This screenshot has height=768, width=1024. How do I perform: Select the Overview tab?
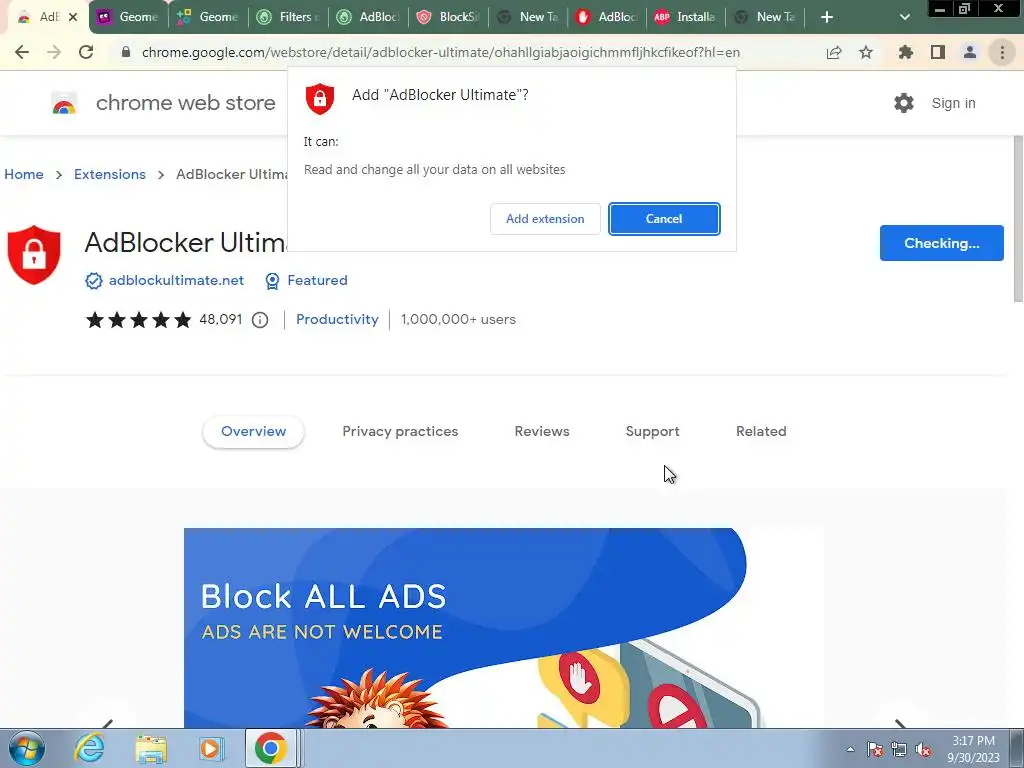[x=253, y=431]
